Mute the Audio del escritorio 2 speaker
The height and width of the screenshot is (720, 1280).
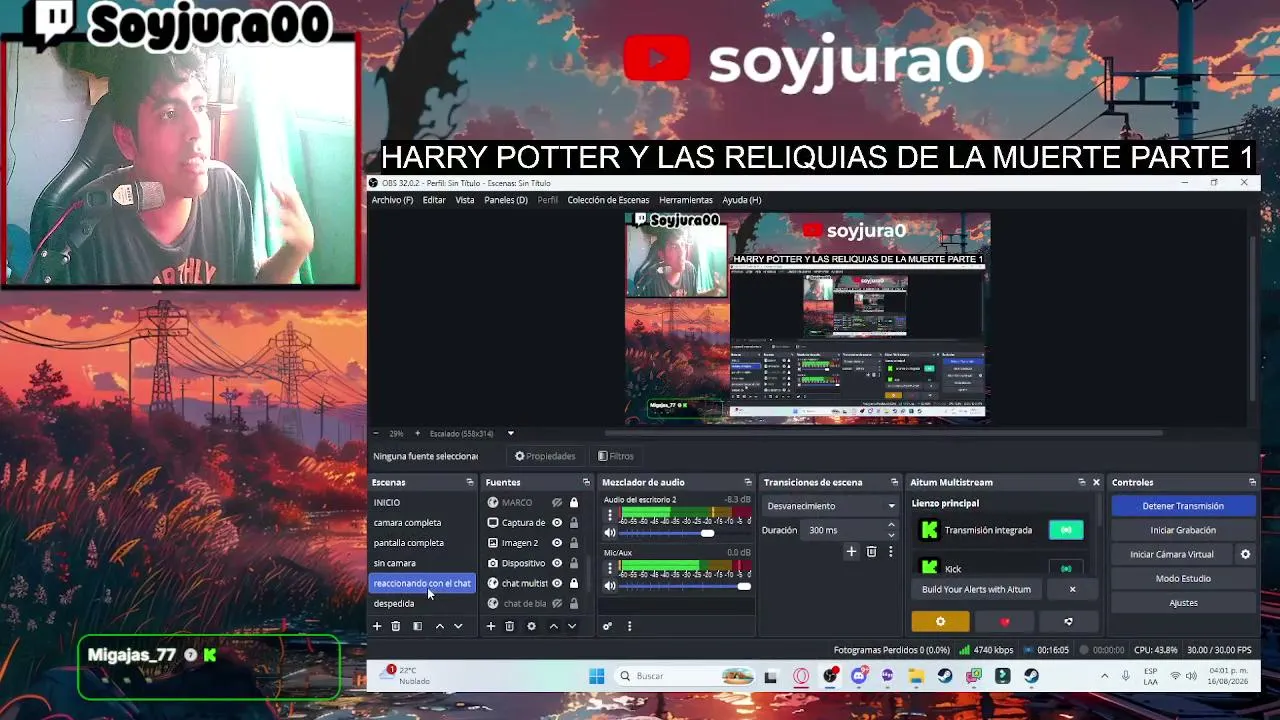pyautogui.click(x=610, y=533)
